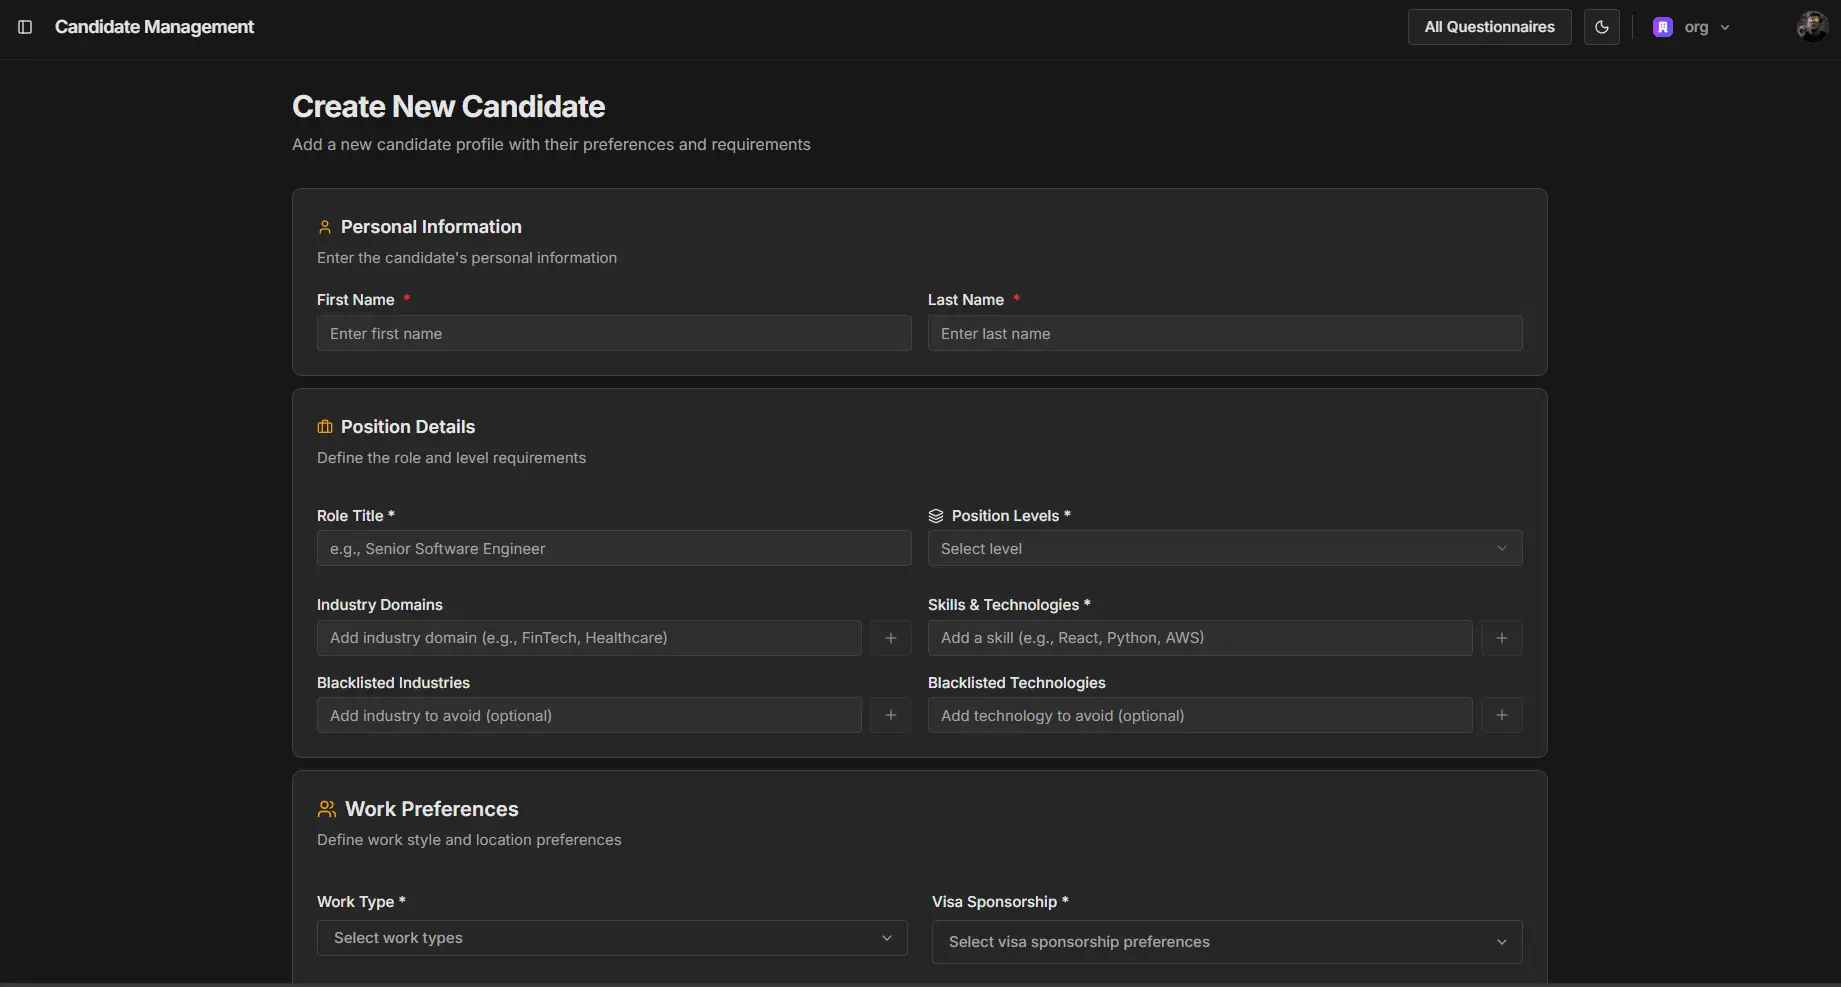This screenshot has width=1841, height=987.
Task: Switch theme with the moon icon
Action: [x=1601, y=27]
